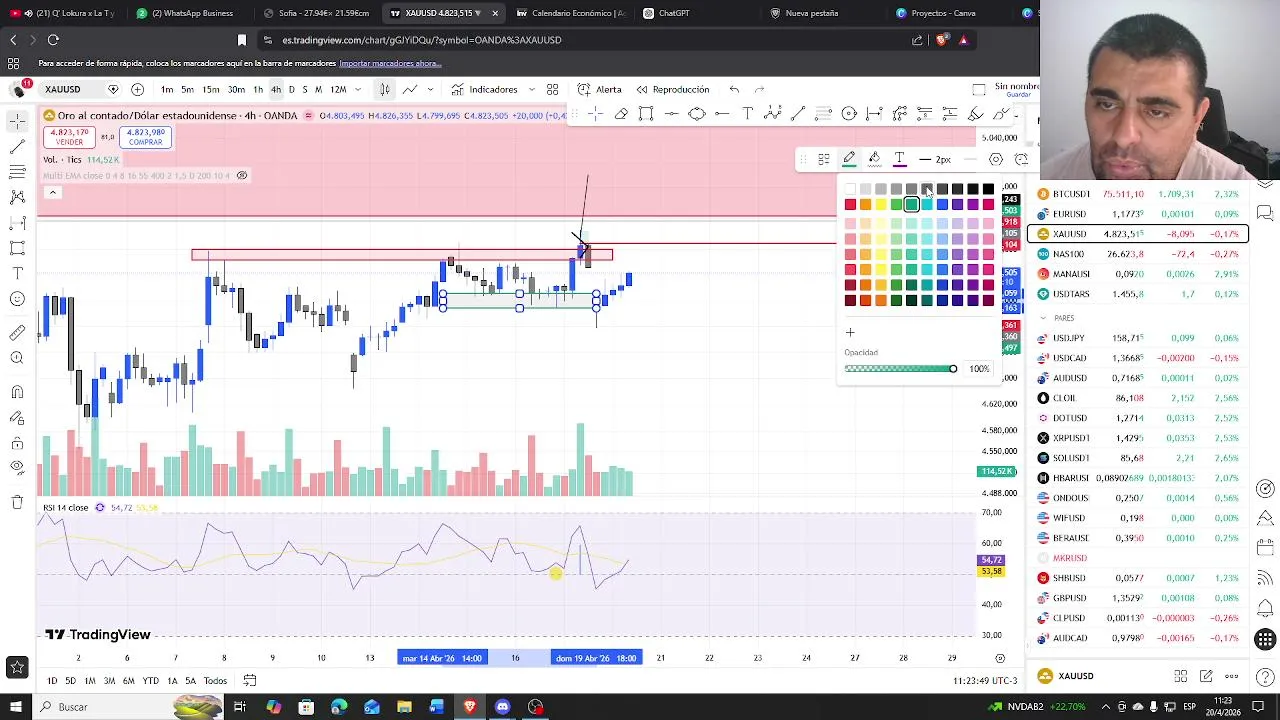Open the Indicadores indicators menu
Screen dimensions: 1280x720
point(485,89)
